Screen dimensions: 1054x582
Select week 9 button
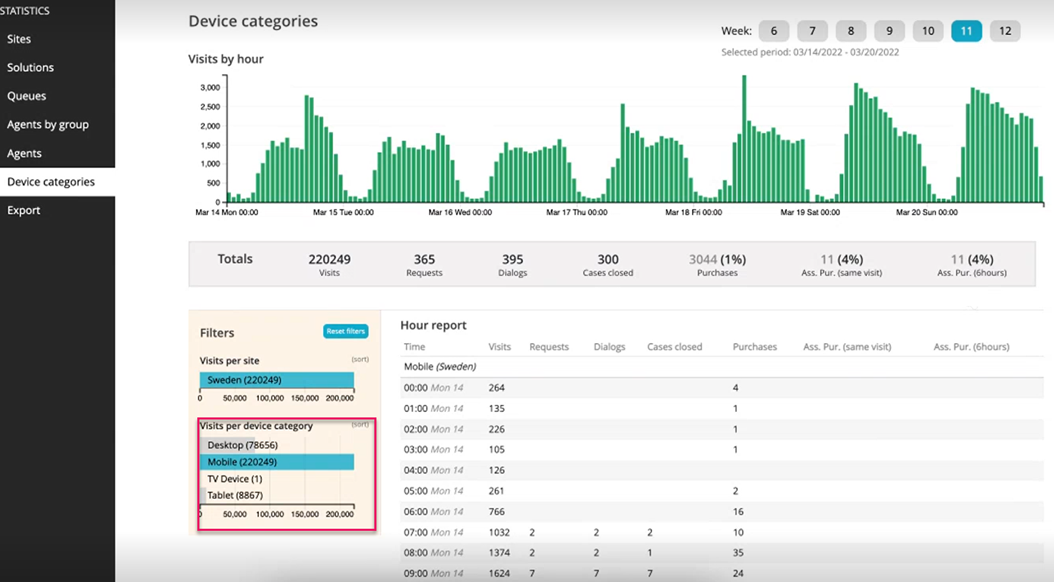pyautogui.click(x=889, y=31)
